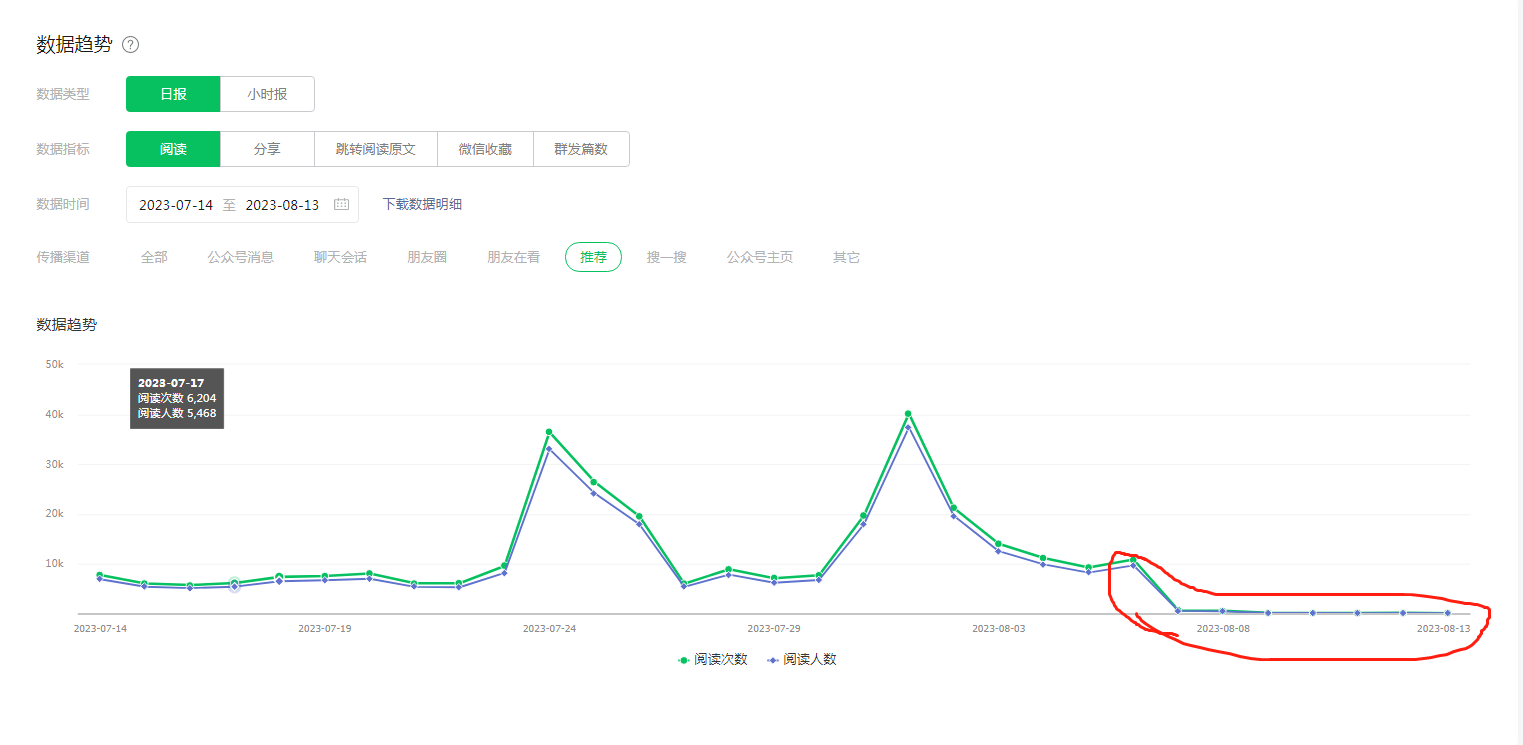Filter channel by 聊天会话
The width and height of the screenshot is (1523, 745).
[340, 257]
